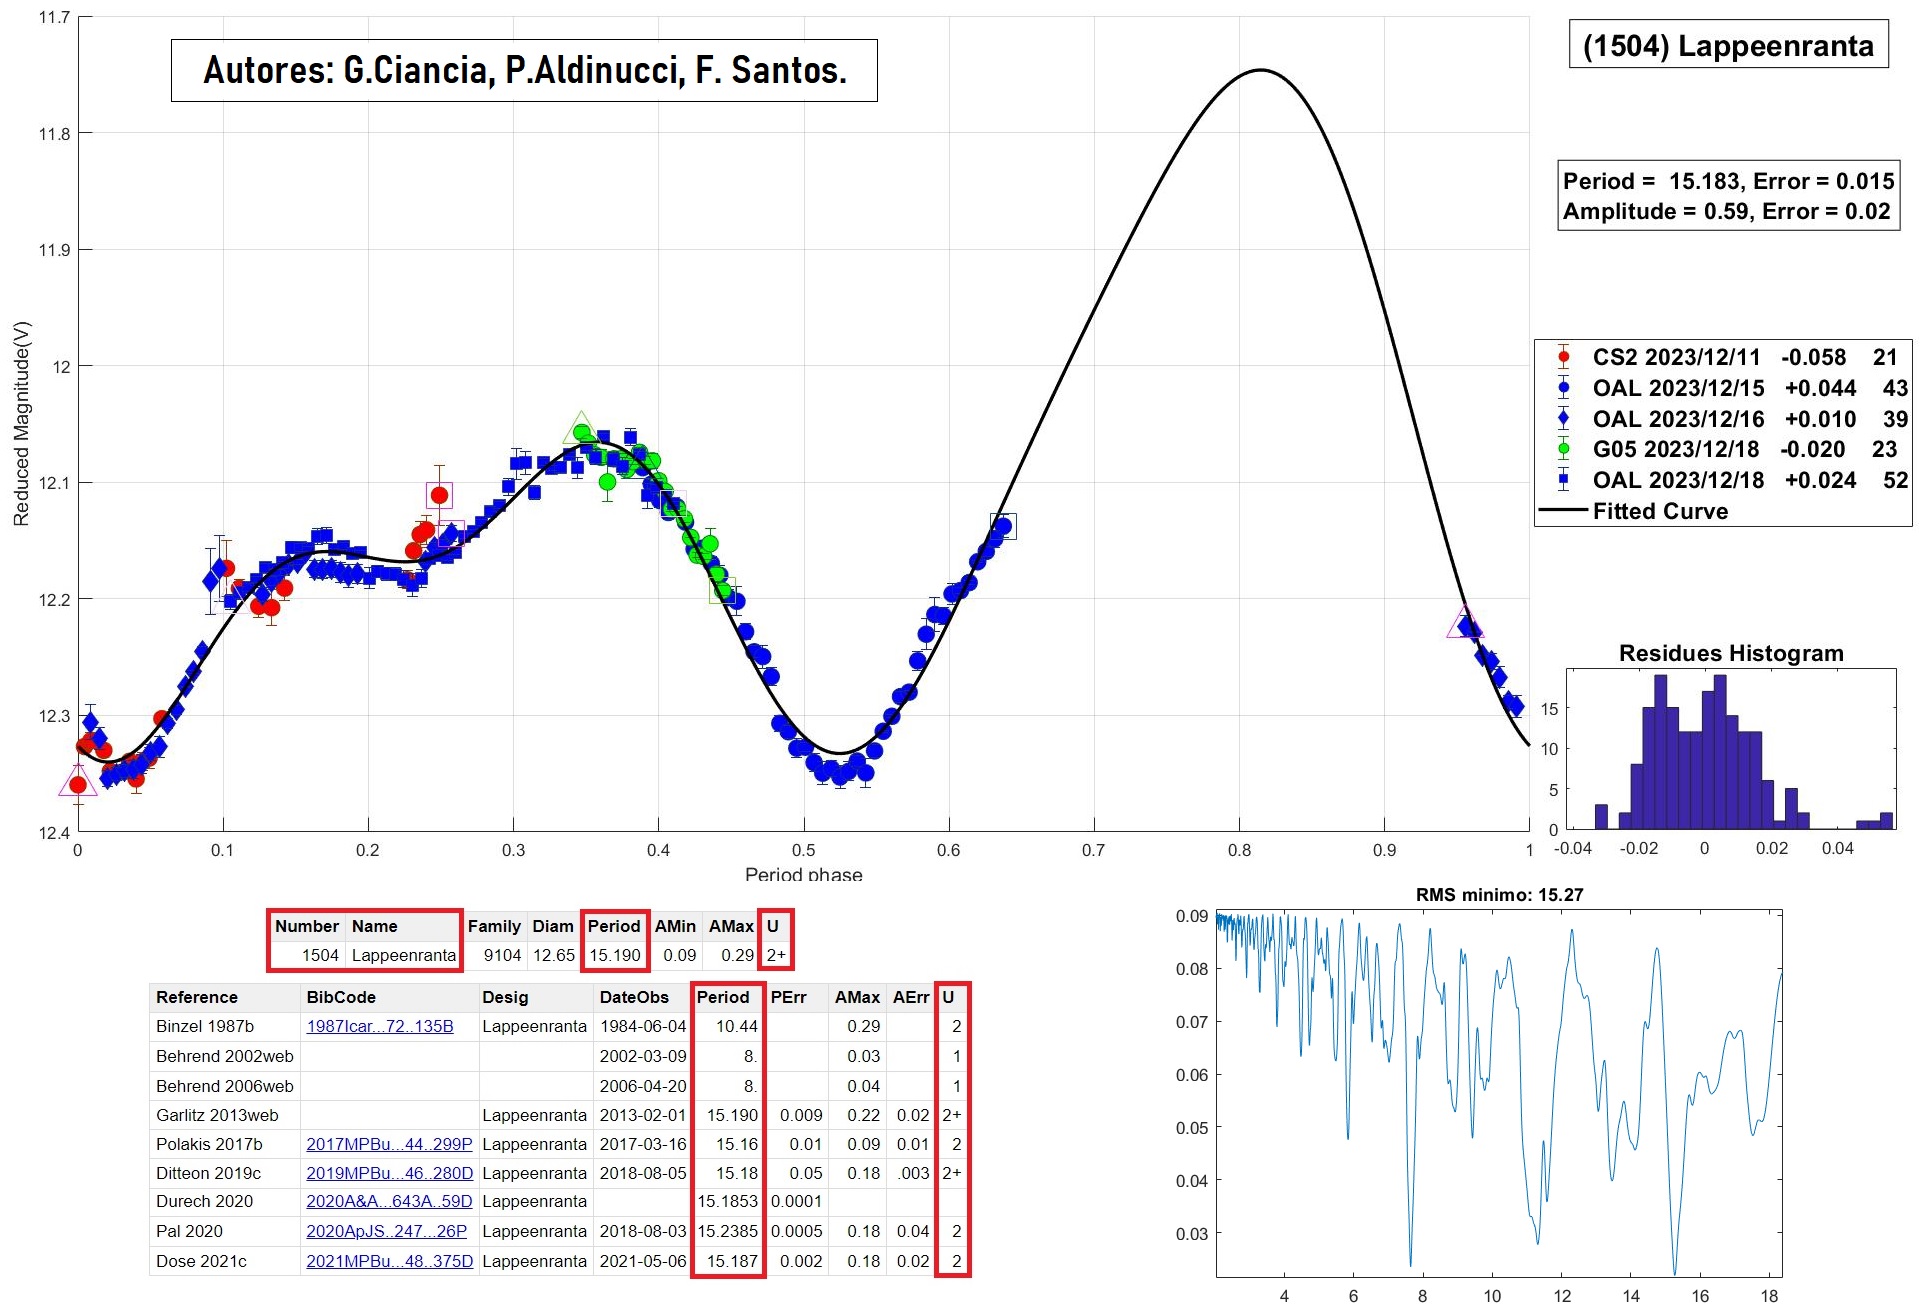Viewport: 1921px width, 1315px height.
Task: Click the magenta square-boxed red point near 0.25
Action: (439, 495)
